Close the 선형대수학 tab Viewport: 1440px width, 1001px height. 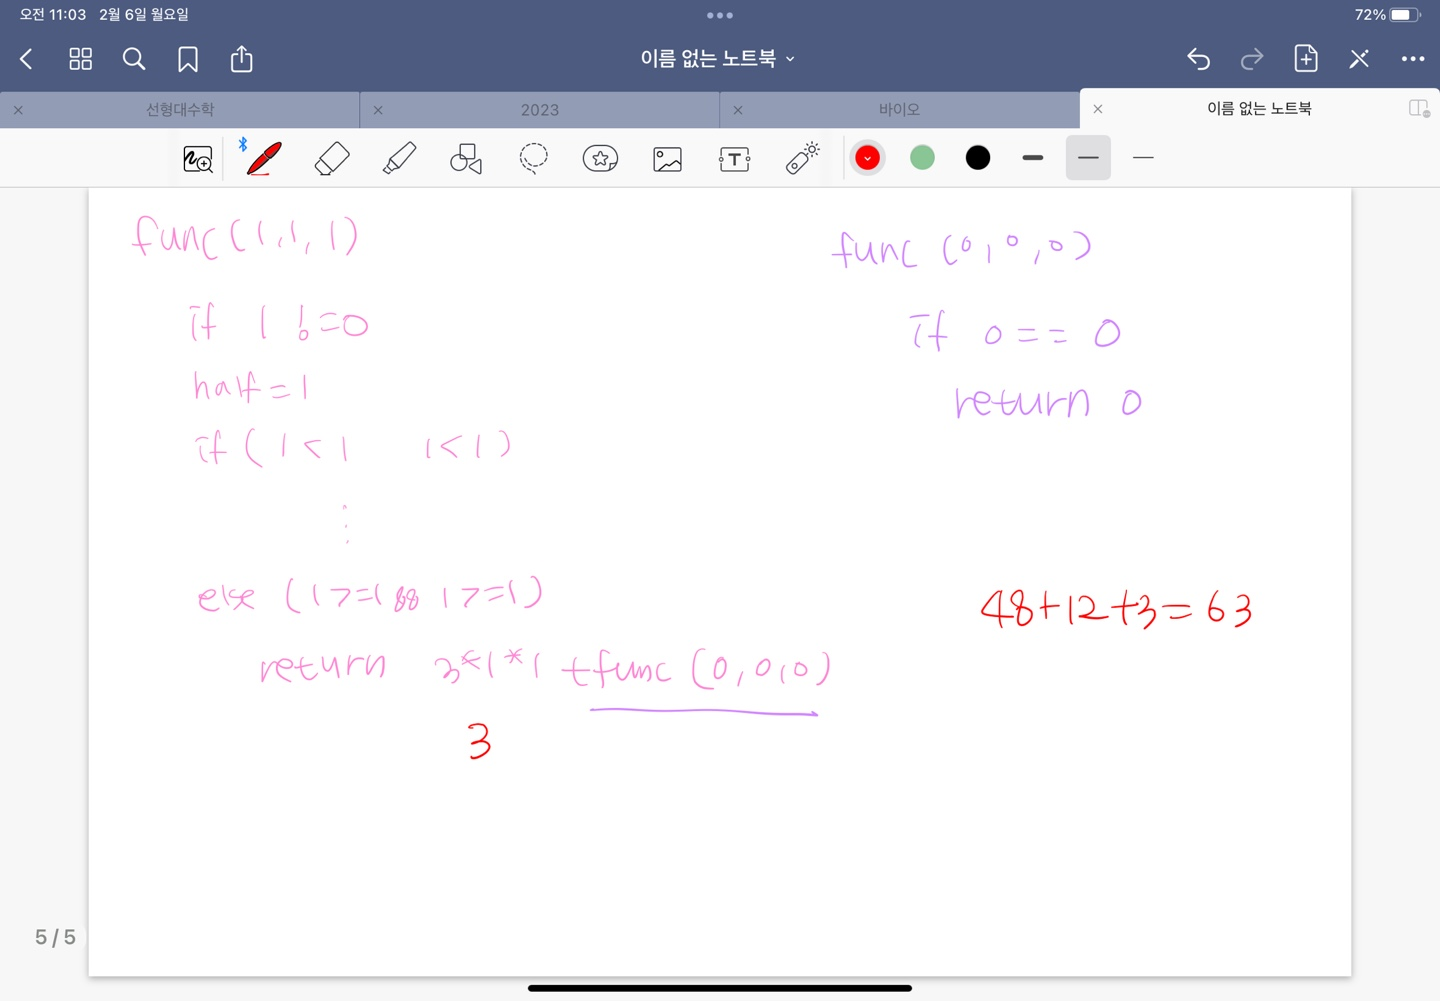click(18, 110)
